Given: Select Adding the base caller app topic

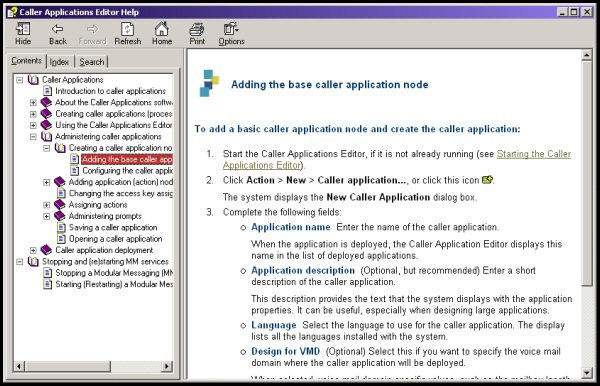Looking at the screenshot, I should tap(127, 159).
